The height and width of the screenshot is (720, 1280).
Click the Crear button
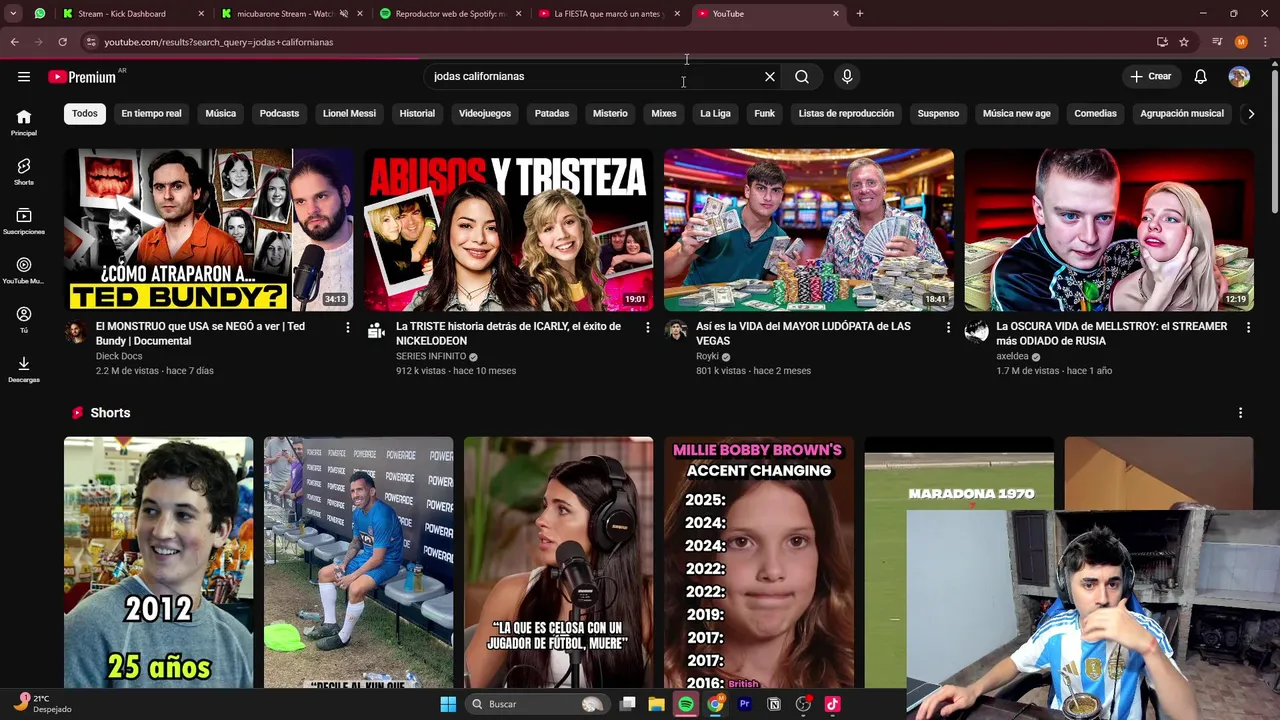pos(1150,77)
